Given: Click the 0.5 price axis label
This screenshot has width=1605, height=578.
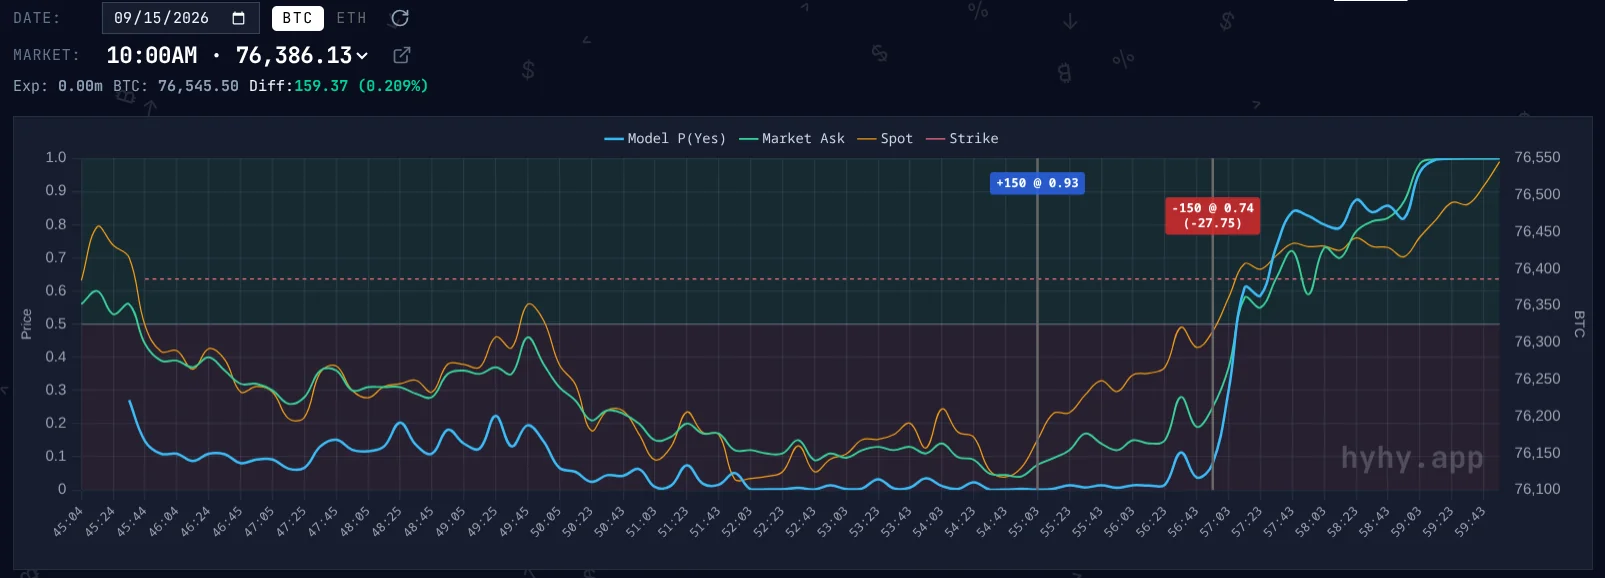Looking at the screenshot, I should (x=56, y=323).
